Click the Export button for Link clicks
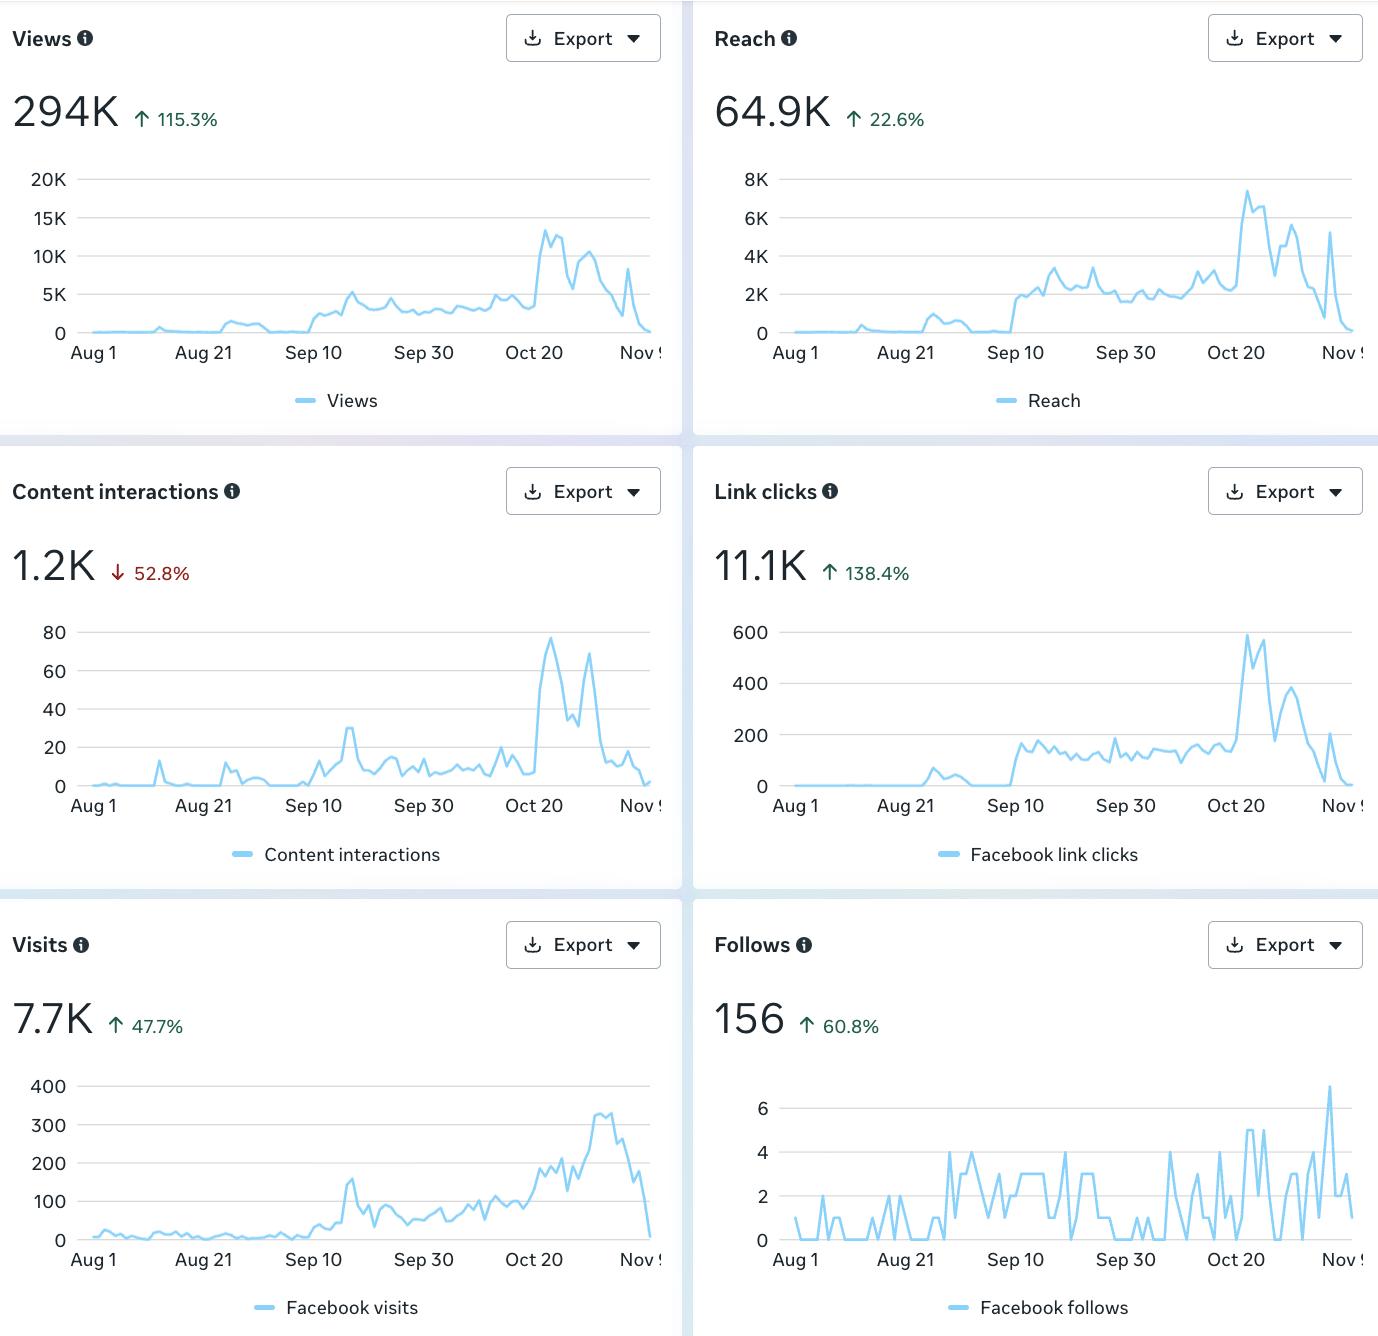Screen dimensions: 1378x1336 [x=1285, y=491]
